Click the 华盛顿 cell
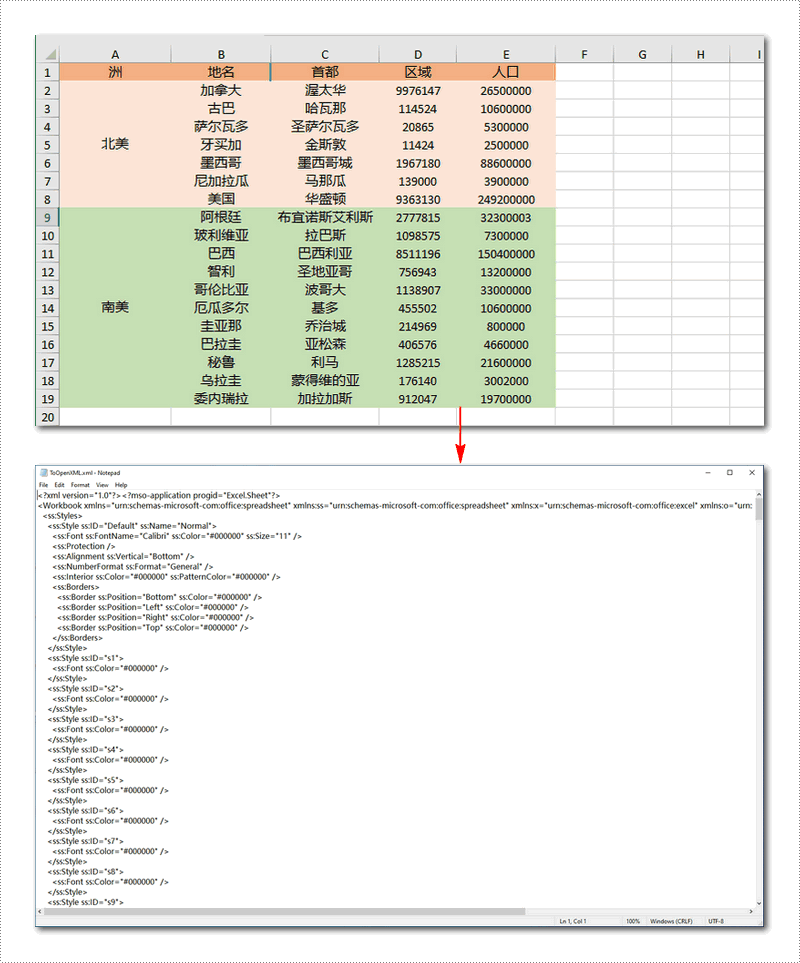The image size is (800, 963). pos(325,199)
